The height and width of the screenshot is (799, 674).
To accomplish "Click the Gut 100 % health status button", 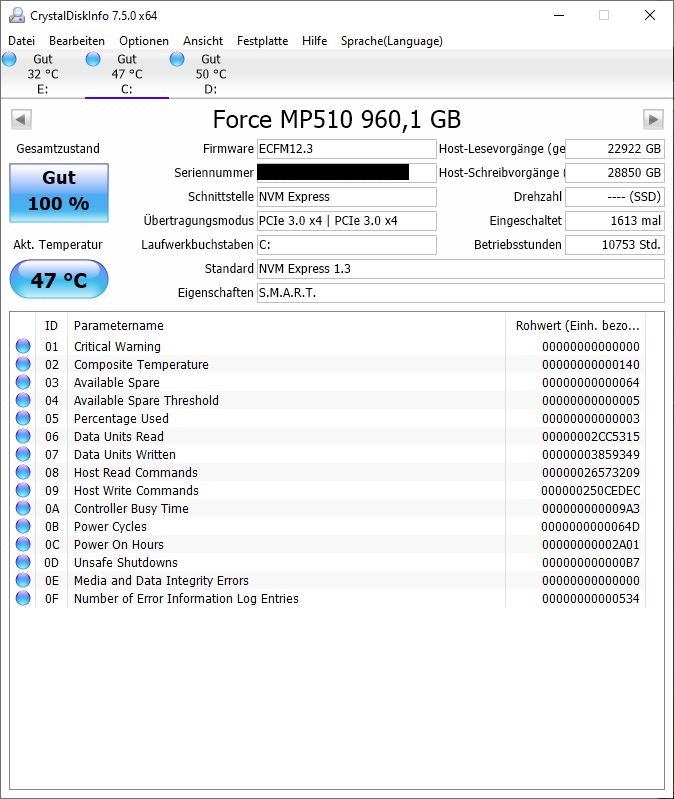I will (x=59, y=193).
